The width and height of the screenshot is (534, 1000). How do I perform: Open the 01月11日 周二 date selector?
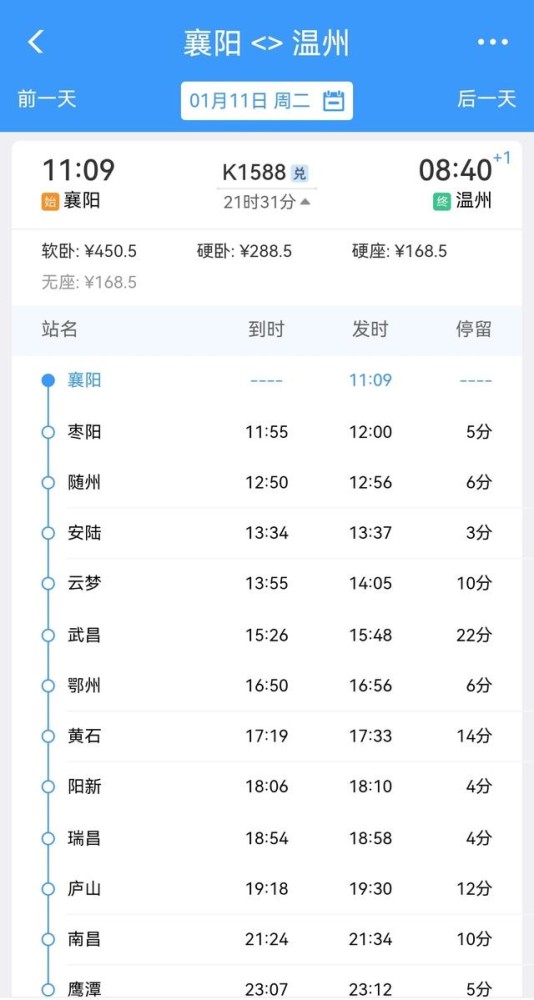click(x=267, y=101)
